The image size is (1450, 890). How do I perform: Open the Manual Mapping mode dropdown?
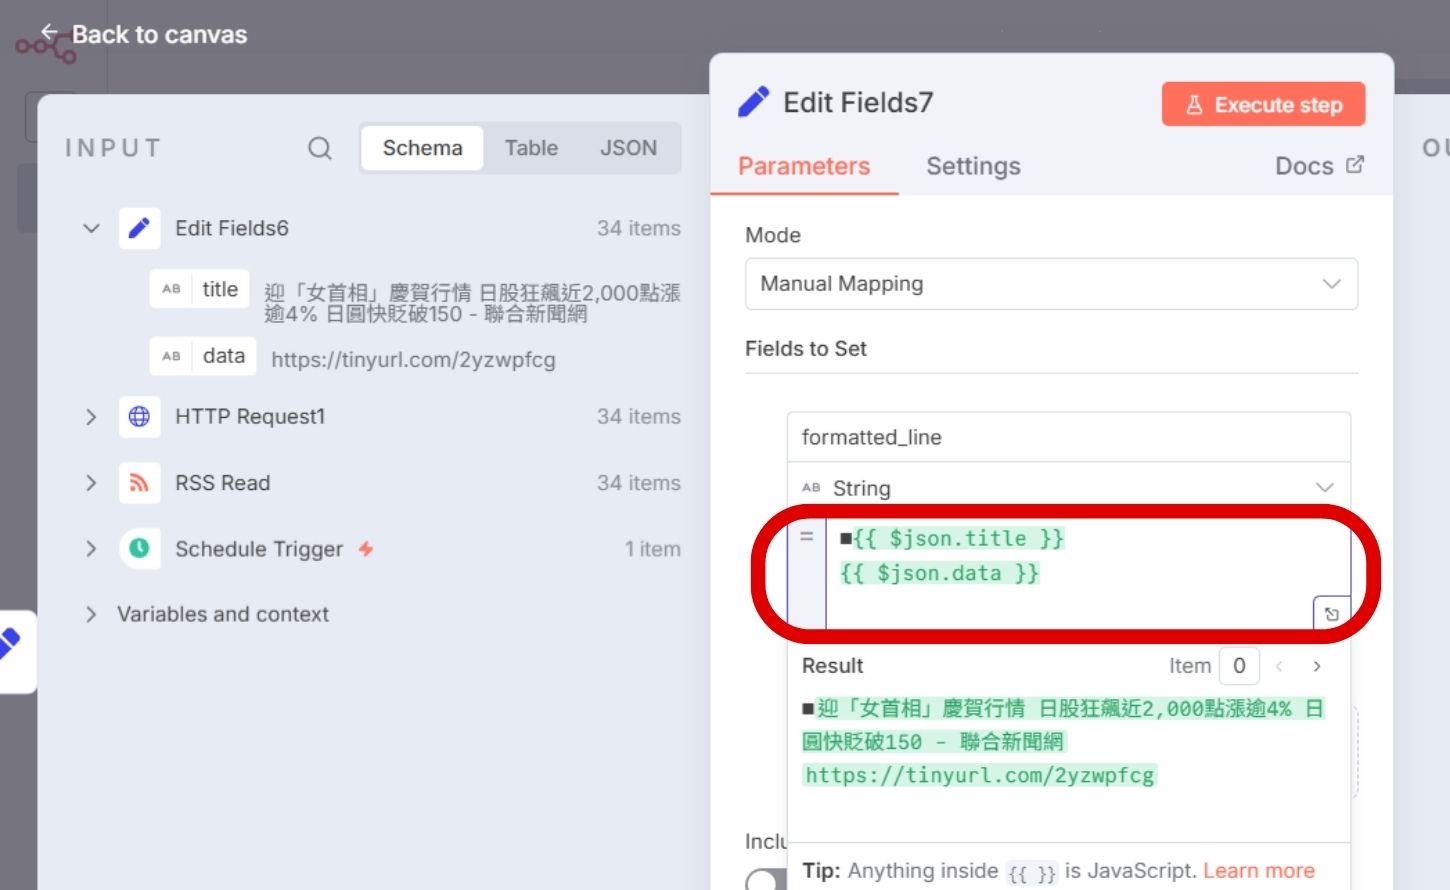(x=1051, y=284)
